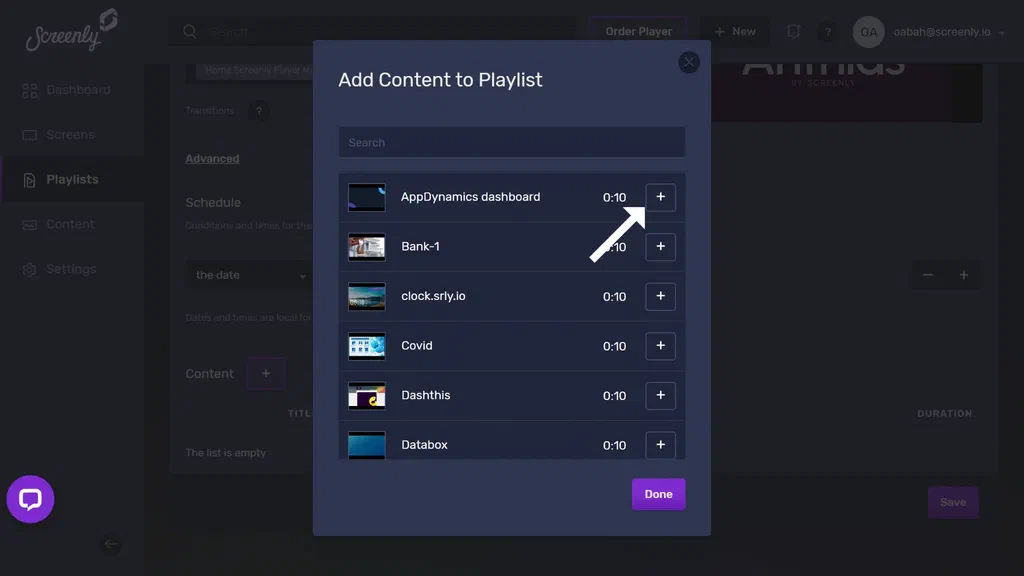Focus the dialog Search field

[x=512, y=142]
